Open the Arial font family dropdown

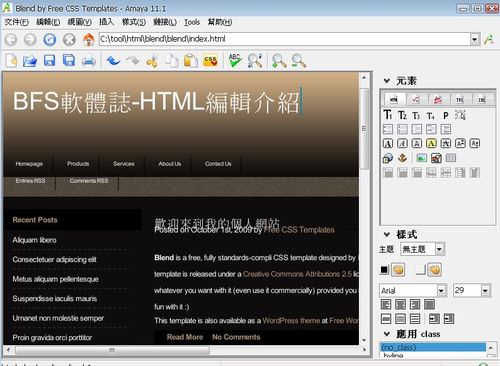(x=441, y=291)
